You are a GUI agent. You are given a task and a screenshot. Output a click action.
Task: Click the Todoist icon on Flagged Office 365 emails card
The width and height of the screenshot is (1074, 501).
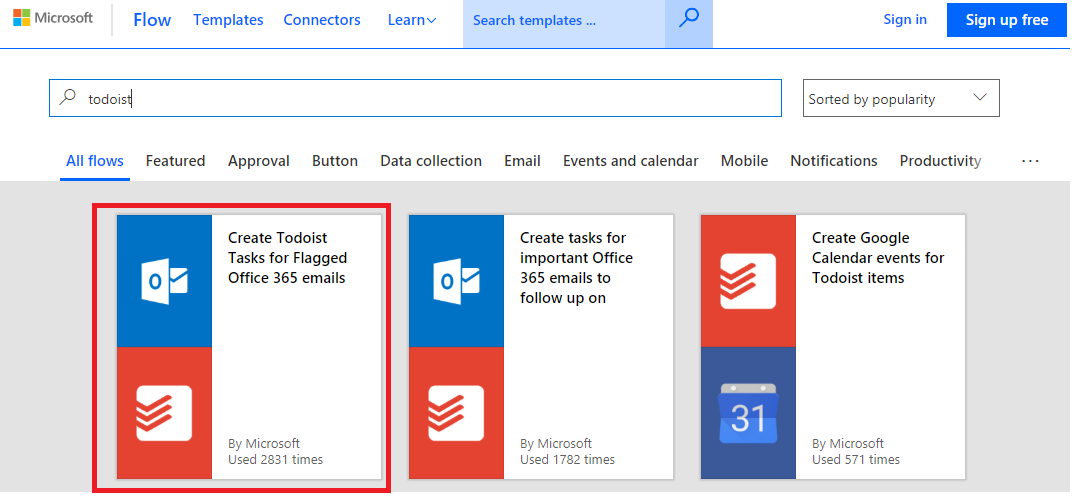[x=164, y=413]
